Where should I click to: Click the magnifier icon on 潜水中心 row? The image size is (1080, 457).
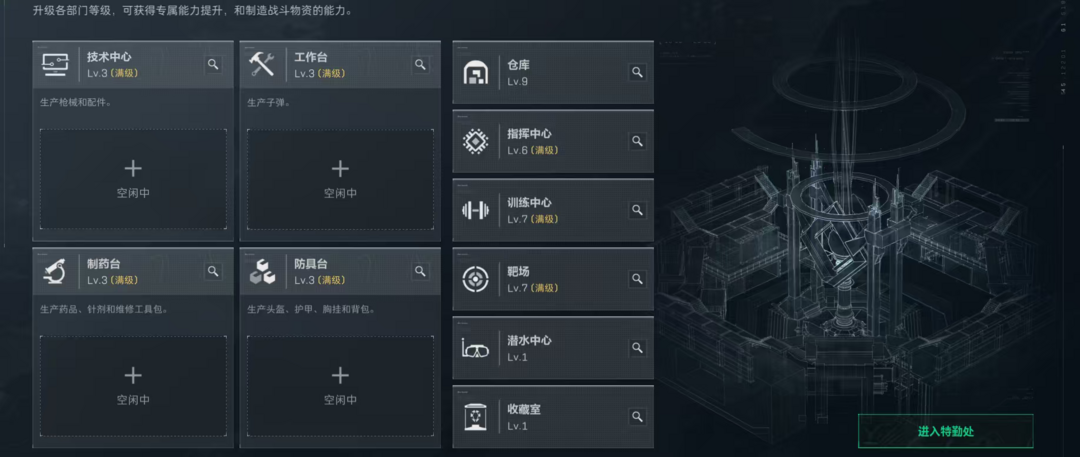point(637,348)
